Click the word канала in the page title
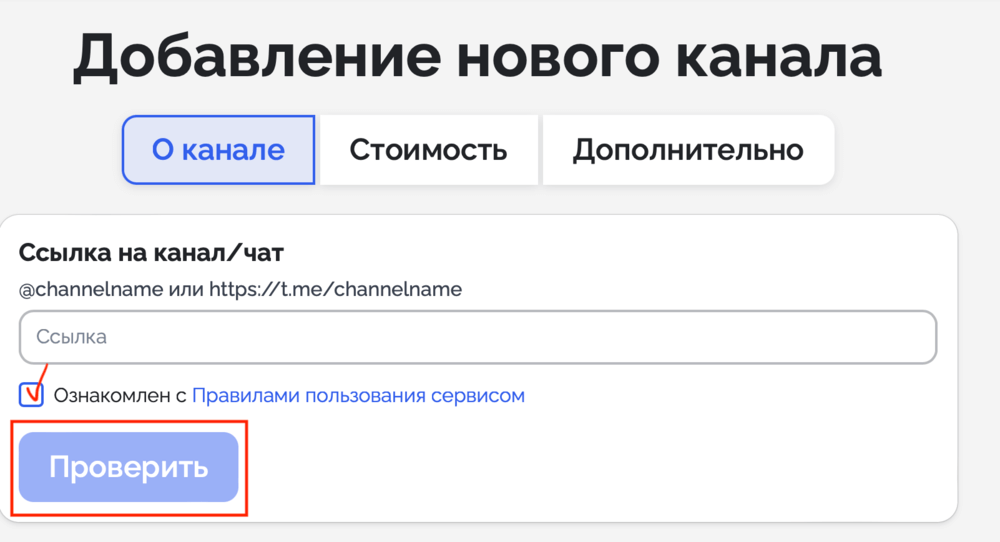This screenshot has width=1000, height=542. click(779, 57)
